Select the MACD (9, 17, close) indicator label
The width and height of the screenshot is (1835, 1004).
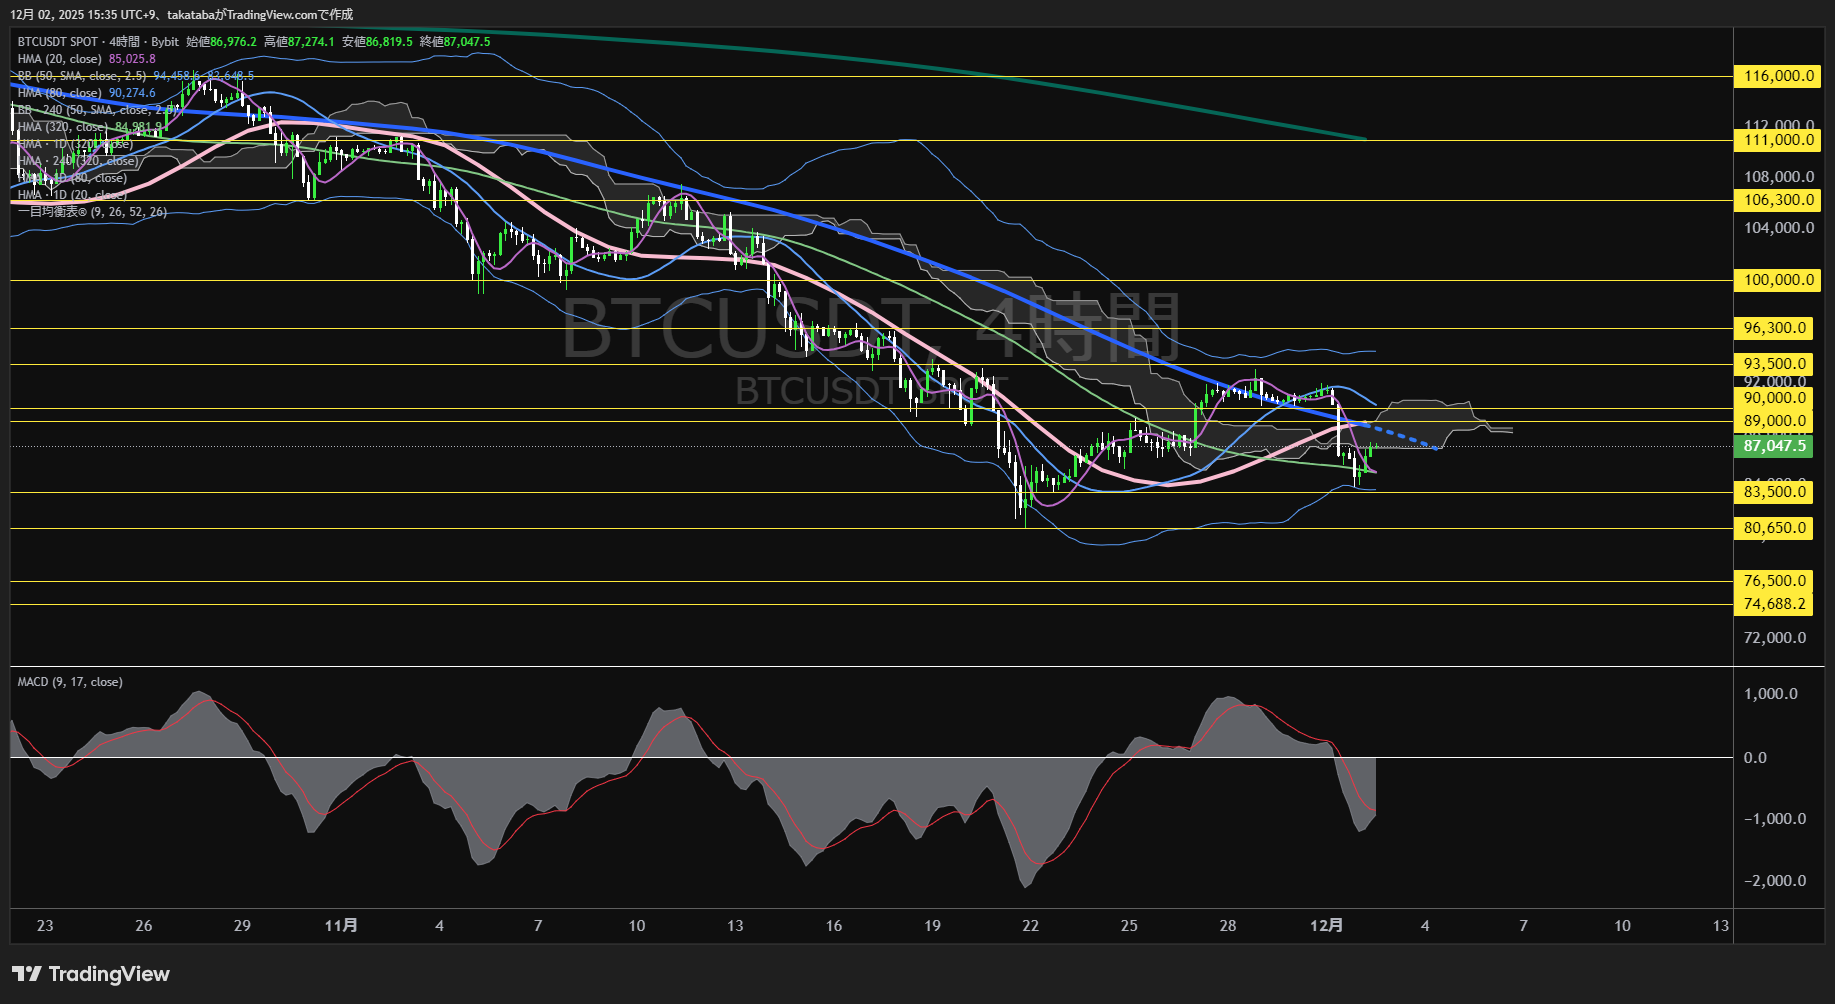point(68,681)
